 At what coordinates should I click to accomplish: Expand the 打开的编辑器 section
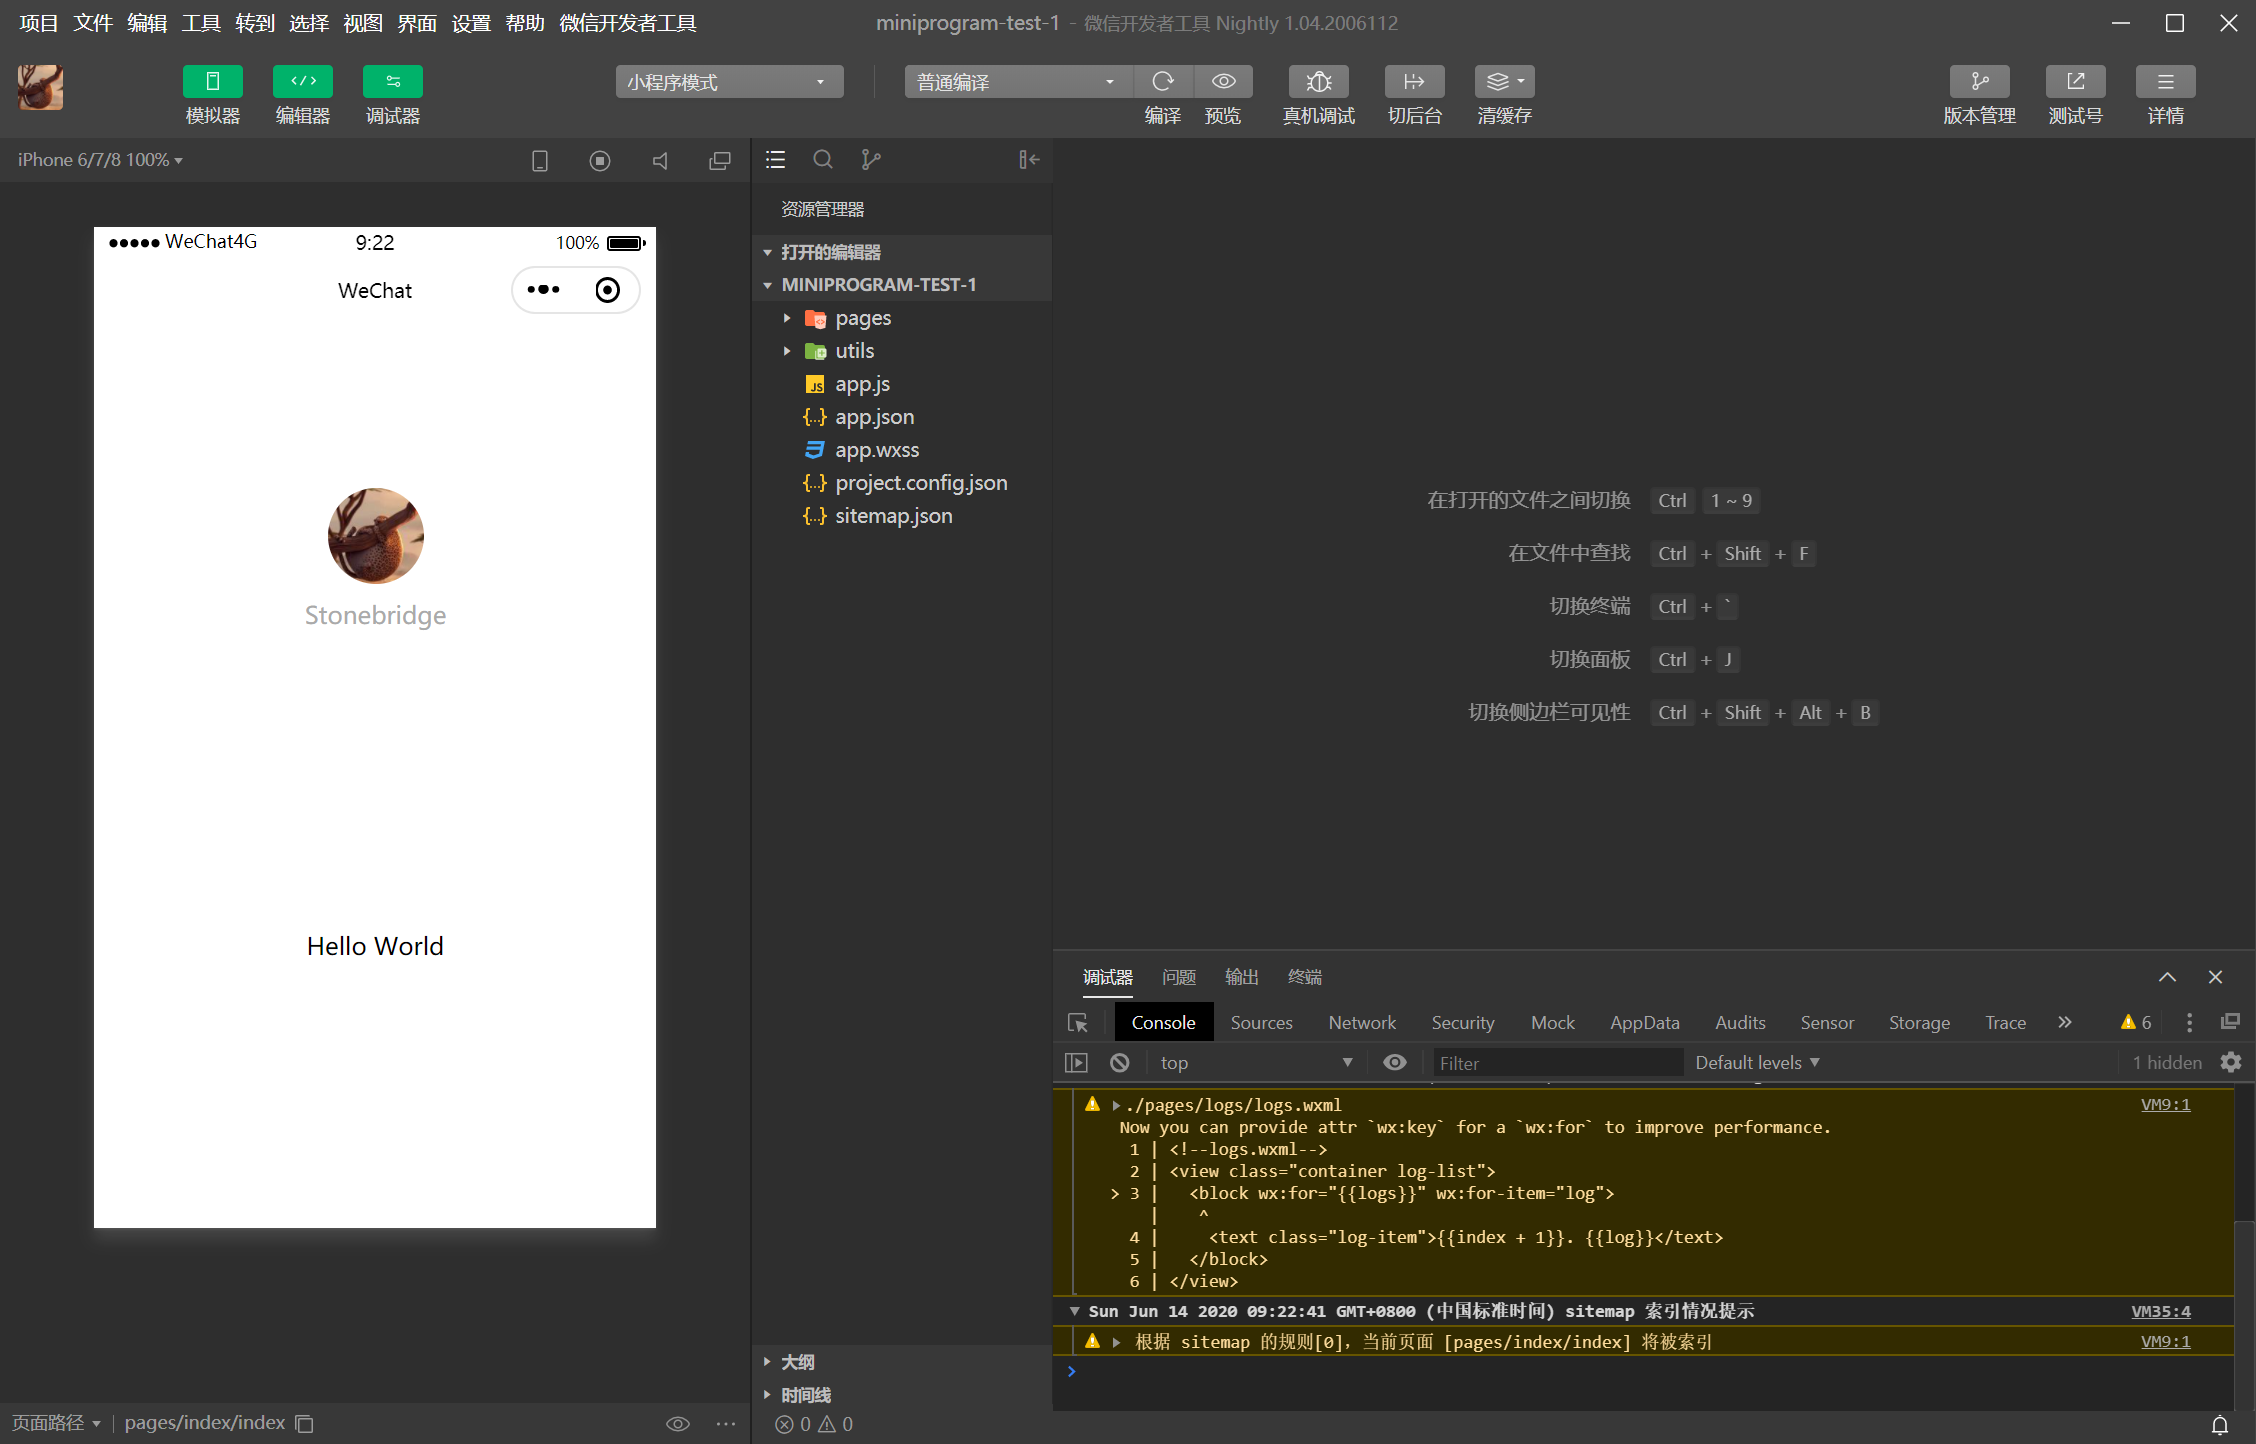(x=901, y=252)
